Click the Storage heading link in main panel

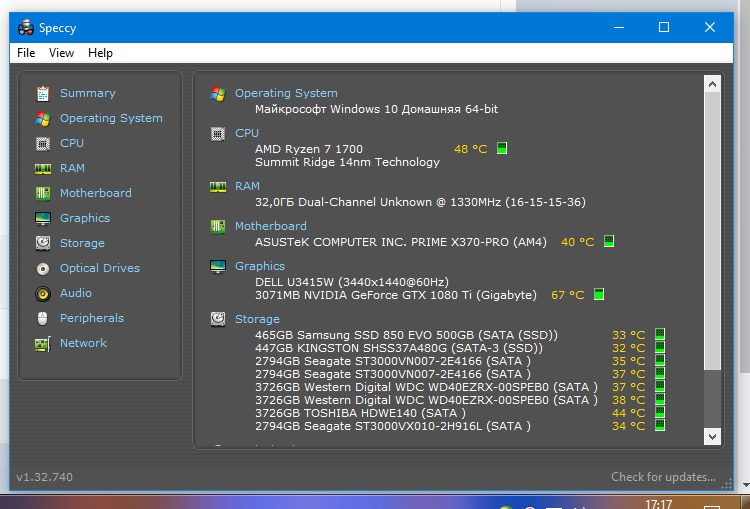[x=257, y=319]
